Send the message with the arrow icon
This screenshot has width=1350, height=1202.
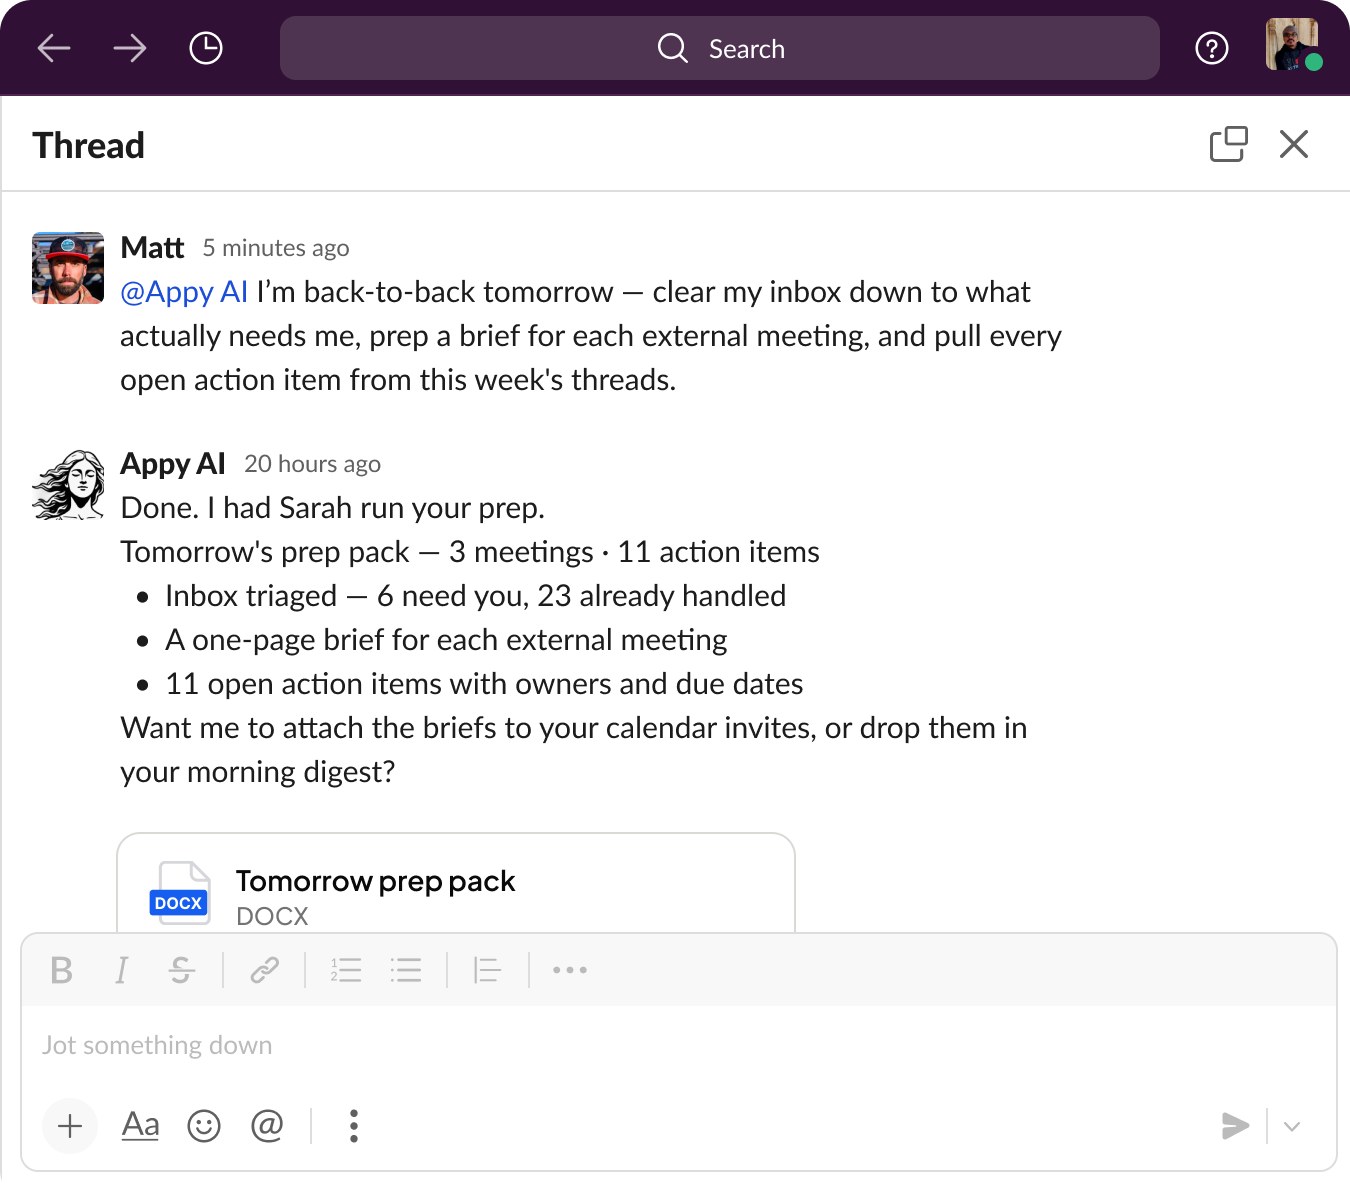1236,1126
